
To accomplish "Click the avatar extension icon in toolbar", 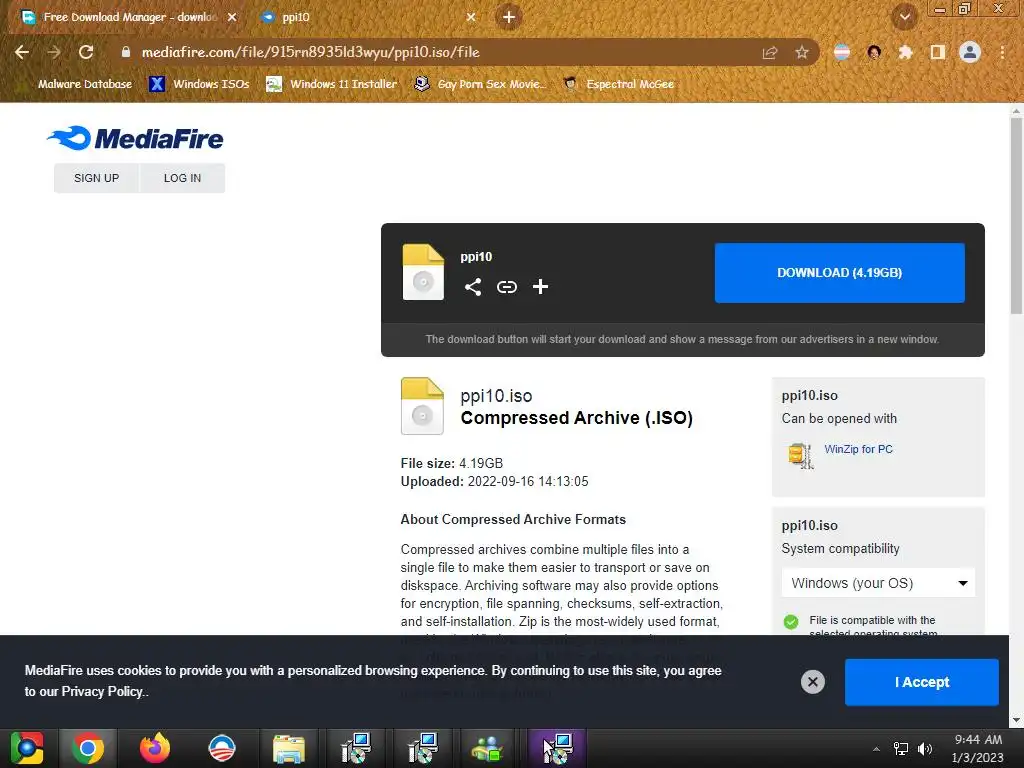I will click(x=874, y=52).
